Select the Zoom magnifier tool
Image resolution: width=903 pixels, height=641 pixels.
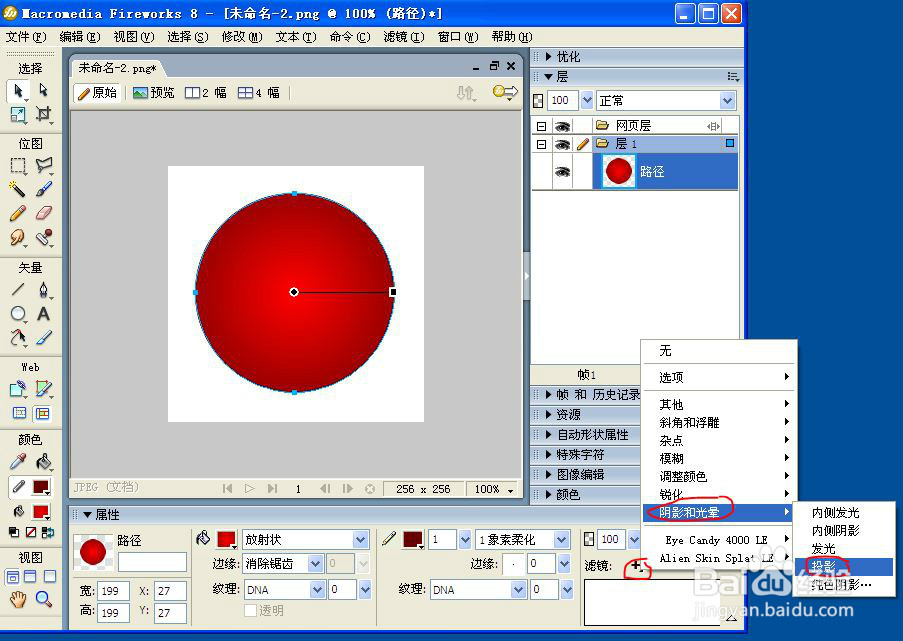point(44,600)
